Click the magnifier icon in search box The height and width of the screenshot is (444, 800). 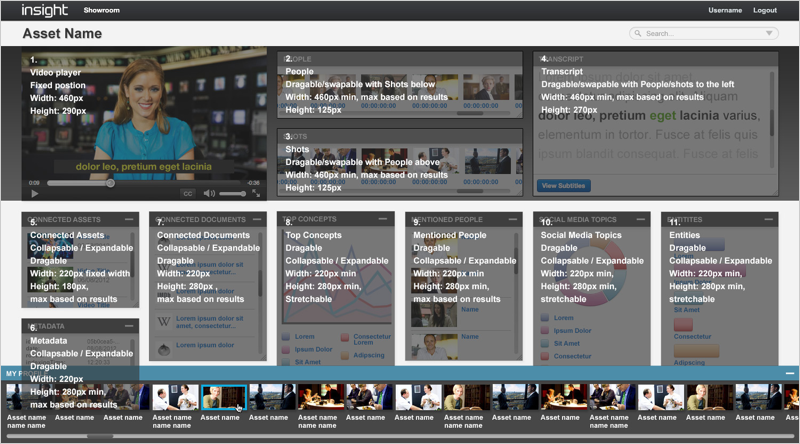(638, 33)
